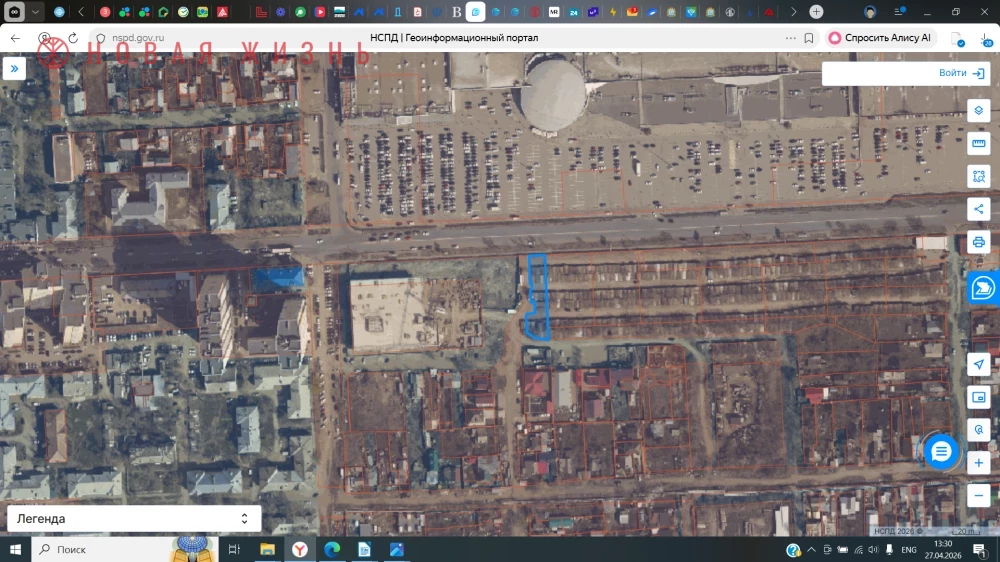The height and width of the screenshot is (562, 1000).
Task: Zoom in with the plus button
Action: point(978,462)
